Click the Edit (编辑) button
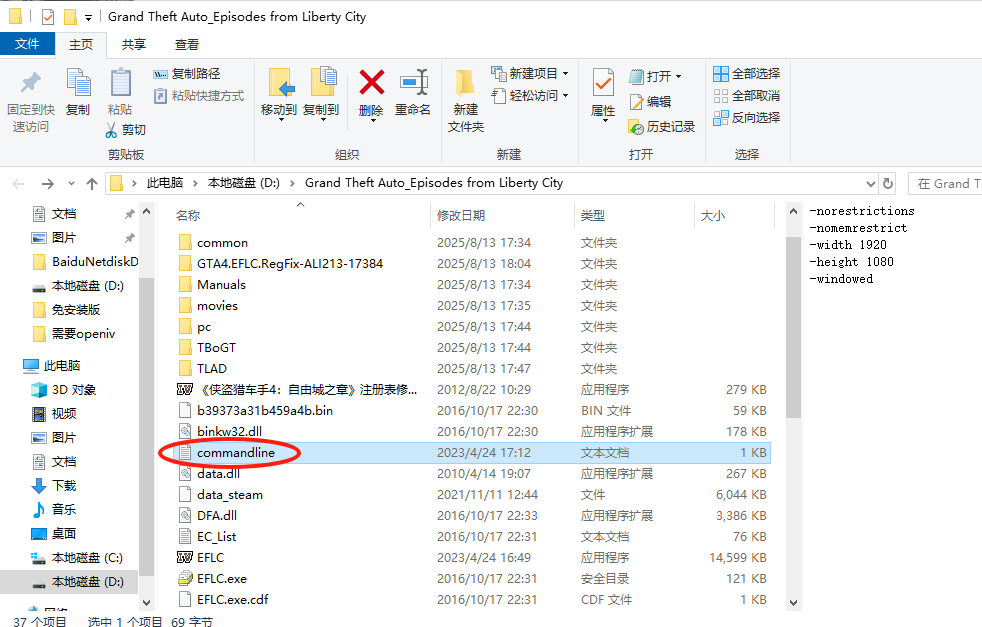 pyautogui.click(x=650, y=101)
